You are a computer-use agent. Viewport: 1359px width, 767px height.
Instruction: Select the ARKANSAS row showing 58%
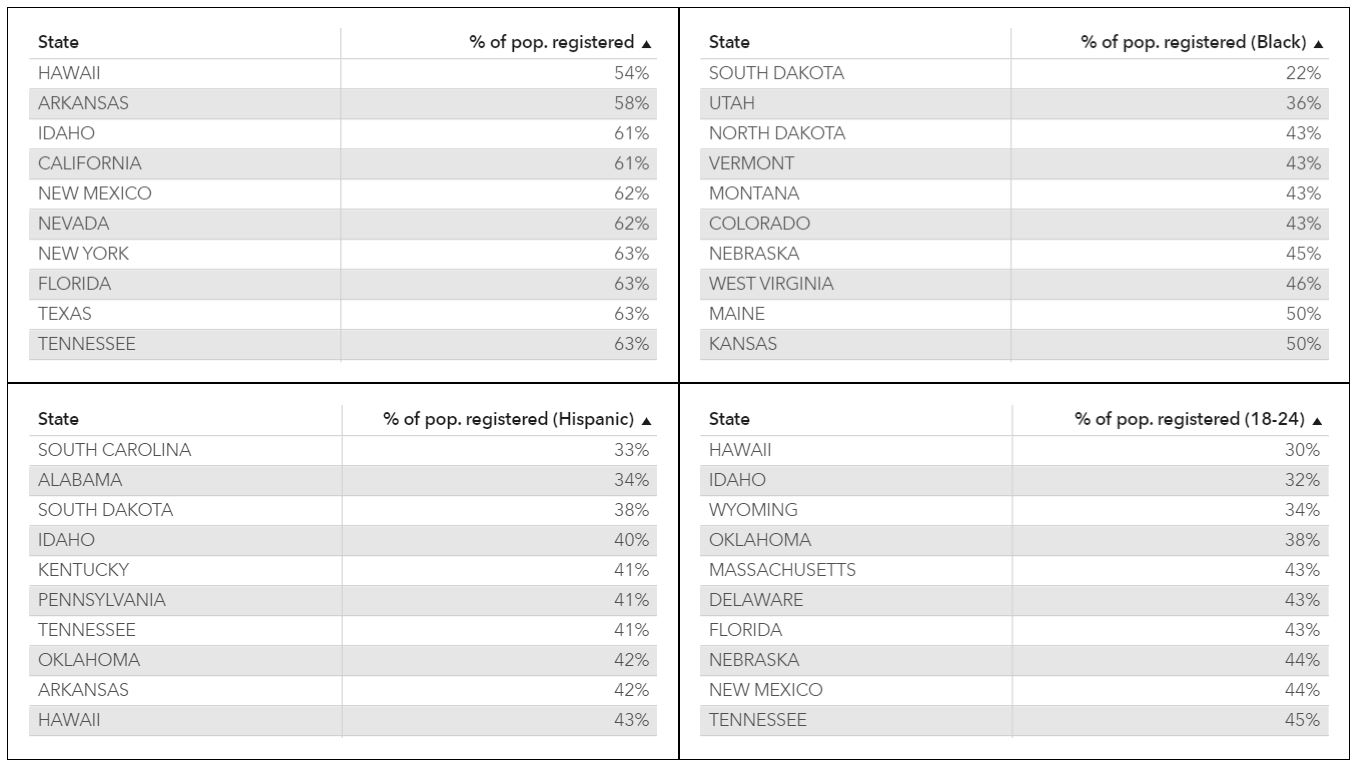point(343,103)
